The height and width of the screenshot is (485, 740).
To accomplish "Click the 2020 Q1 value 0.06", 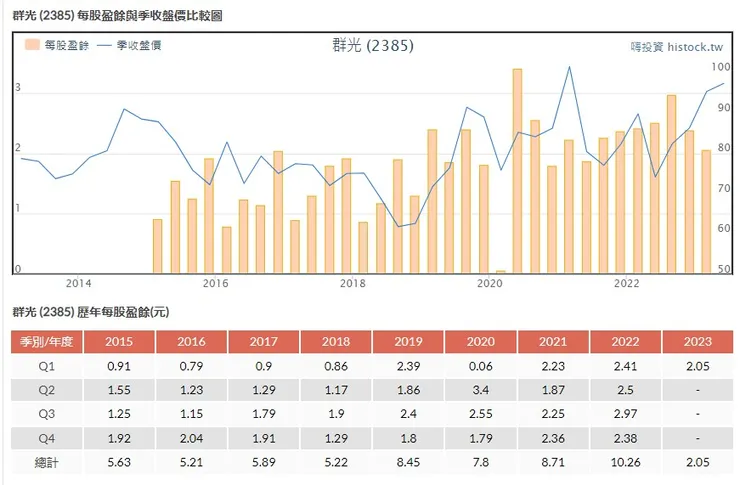I will click(x=481, y=366).
